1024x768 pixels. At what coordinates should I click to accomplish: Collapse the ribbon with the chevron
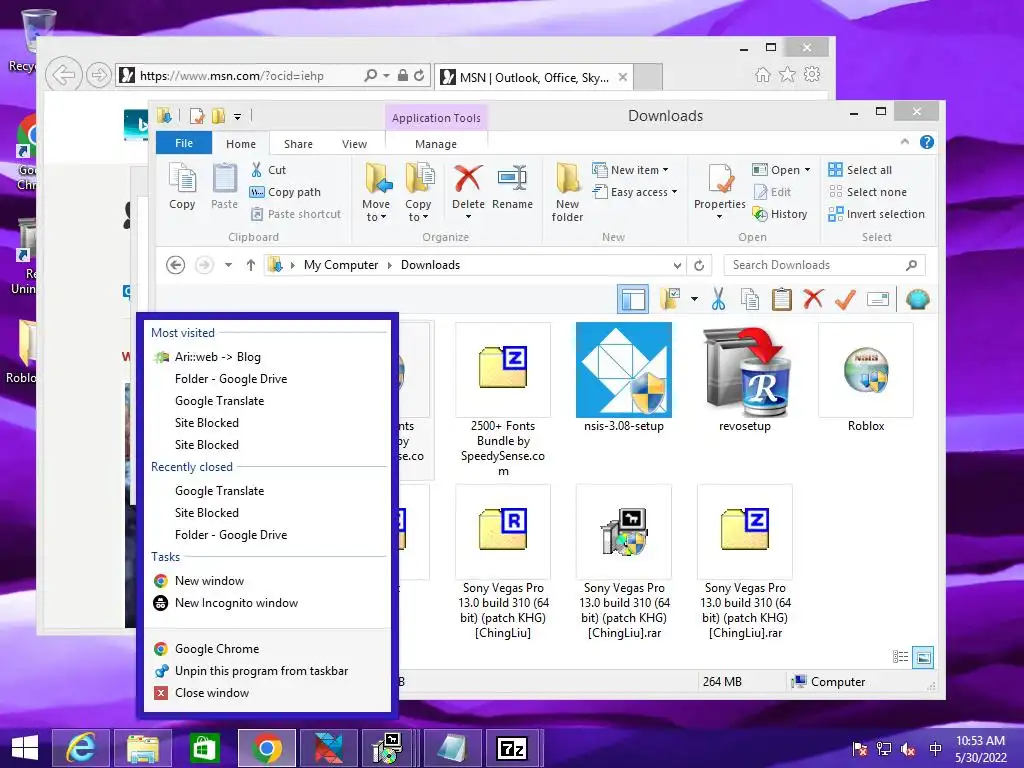(904, 142)
